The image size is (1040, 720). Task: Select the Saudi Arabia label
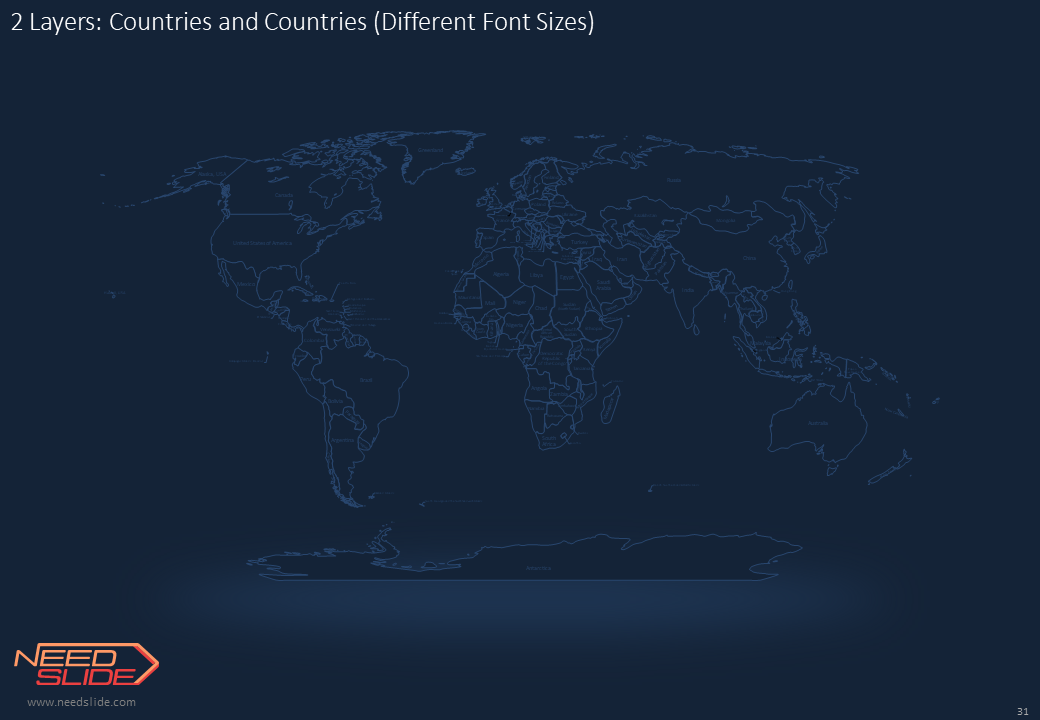click(603, 285)
